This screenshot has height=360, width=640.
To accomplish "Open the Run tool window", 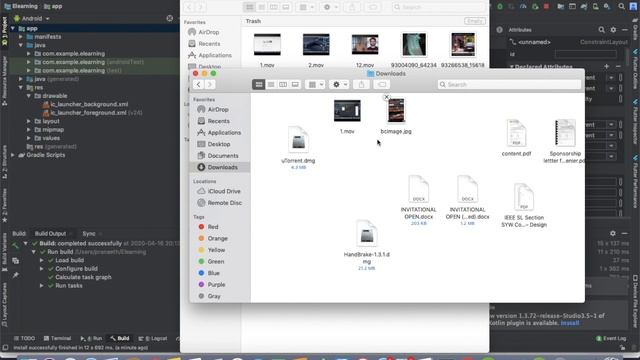I will tap(91, 338).
